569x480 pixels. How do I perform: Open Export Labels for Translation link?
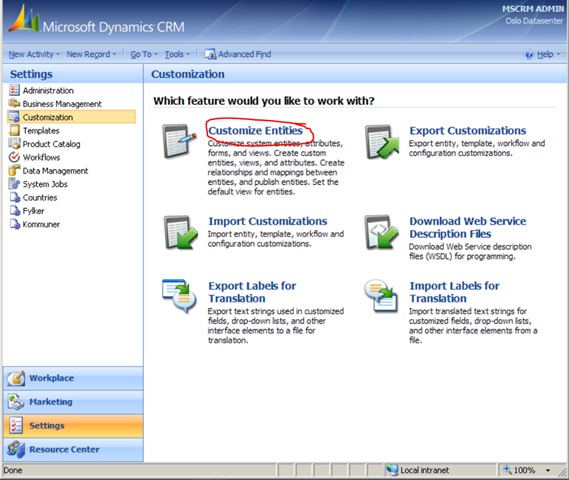[x=252, y=292]
